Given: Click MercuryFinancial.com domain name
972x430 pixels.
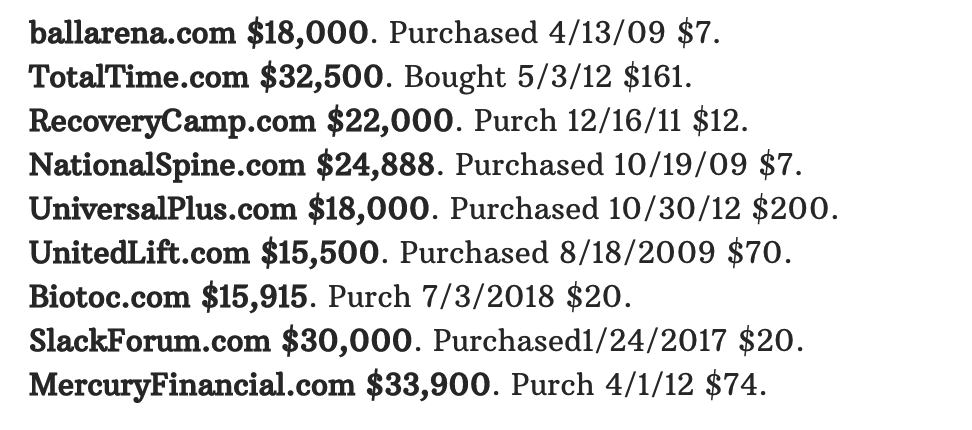Looking at the screenshot, I should click(192, 385).
